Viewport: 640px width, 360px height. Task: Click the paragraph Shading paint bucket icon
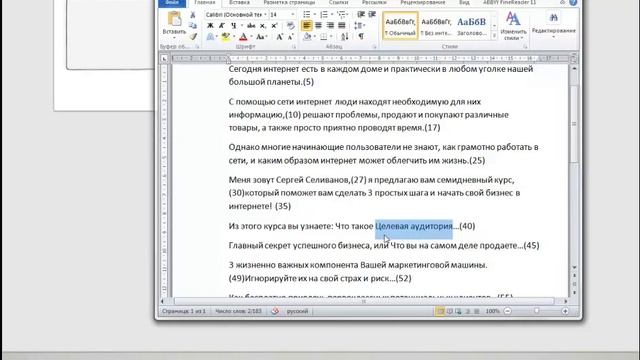coord(307,37)
